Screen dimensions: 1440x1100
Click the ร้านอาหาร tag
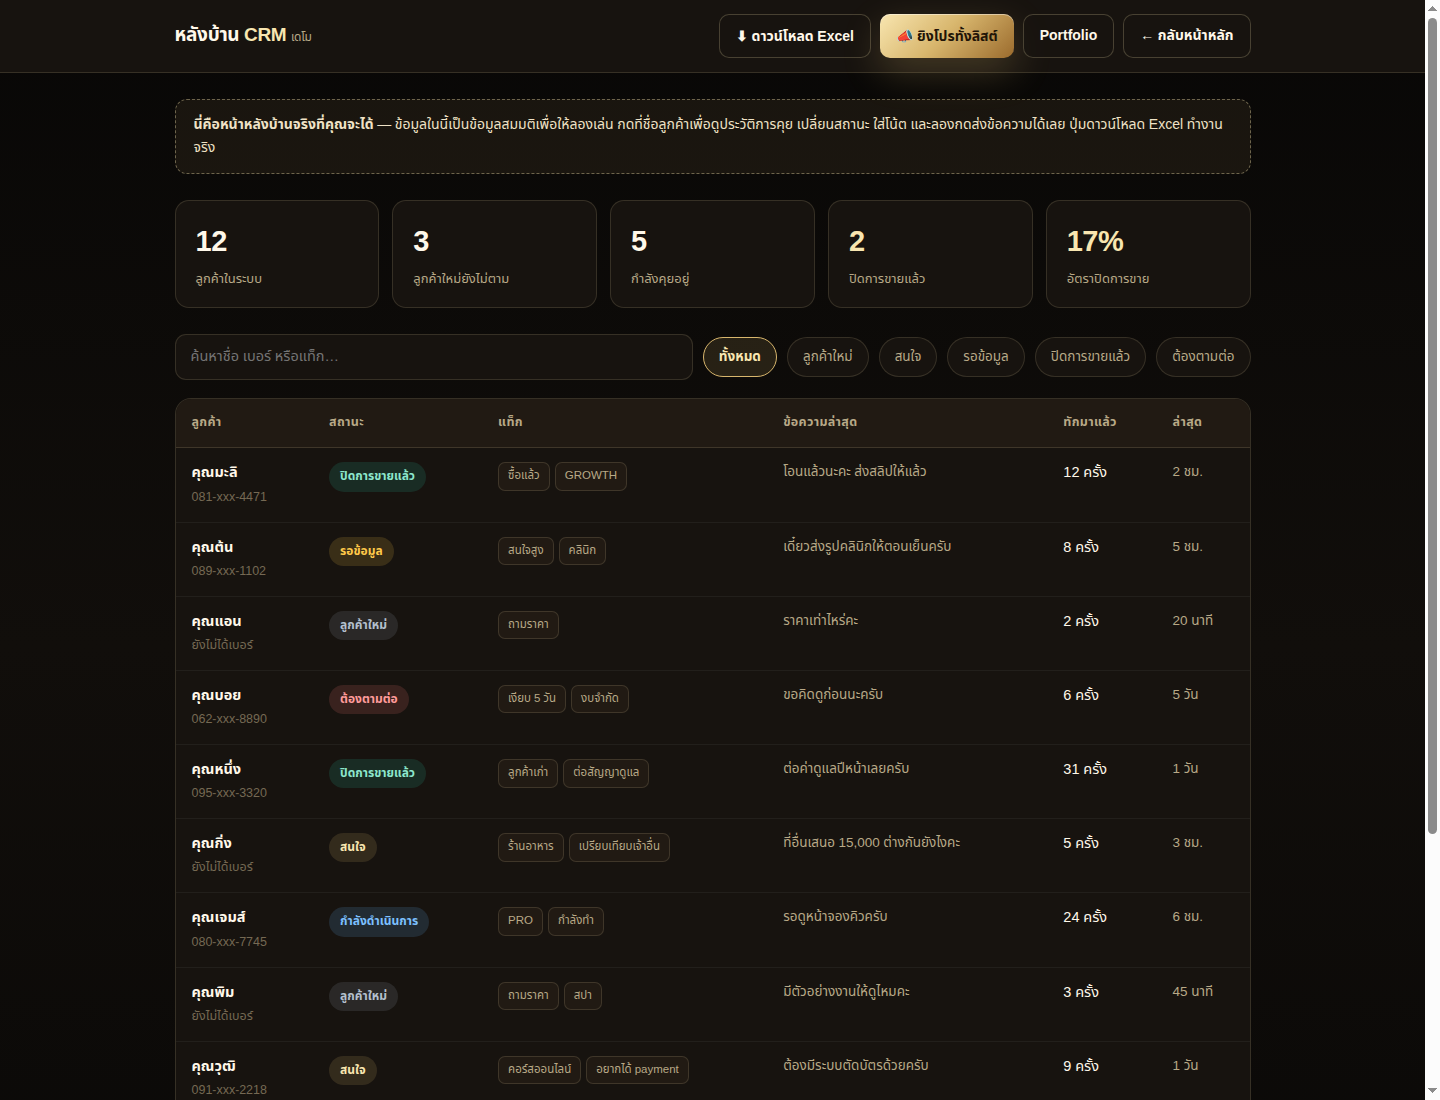click(531, 847)
